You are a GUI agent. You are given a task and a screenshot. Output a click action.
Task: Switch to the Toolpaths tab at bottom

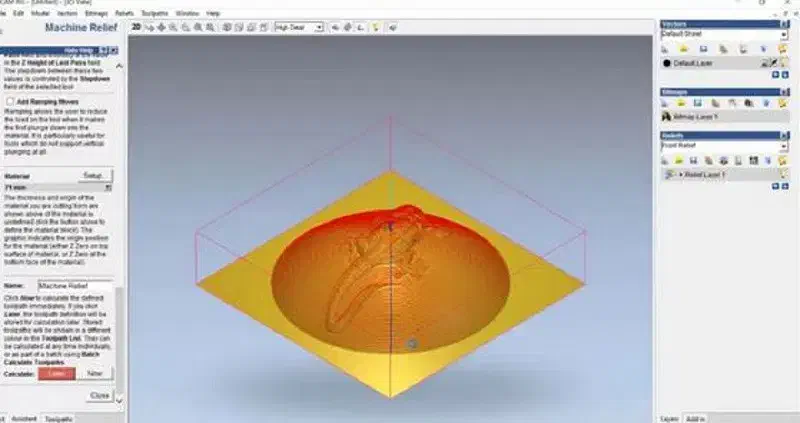pos(59,419)
